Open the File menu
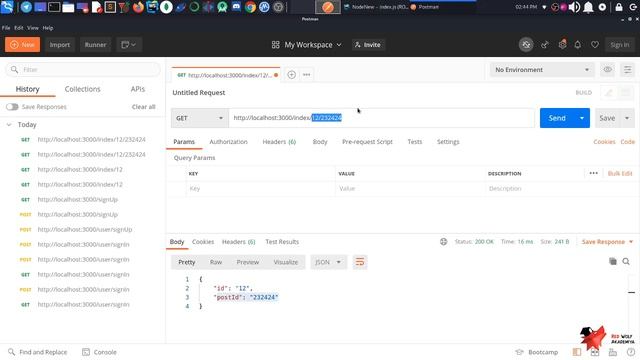This screenshot has width=640, height=360. (6, 28)
